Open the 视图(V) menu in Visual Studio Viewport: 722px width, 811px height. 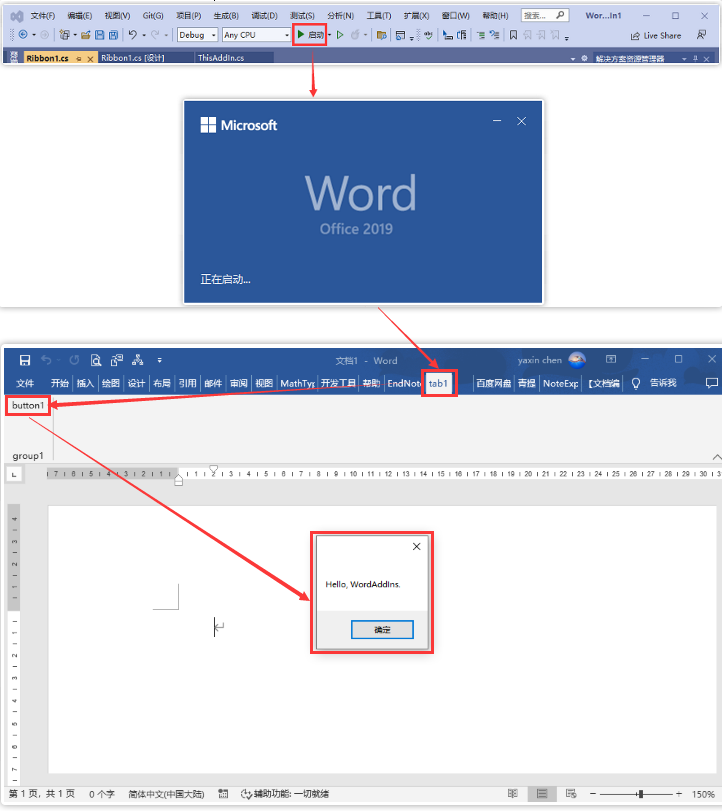pyautogui.click(x=117, y=16)
